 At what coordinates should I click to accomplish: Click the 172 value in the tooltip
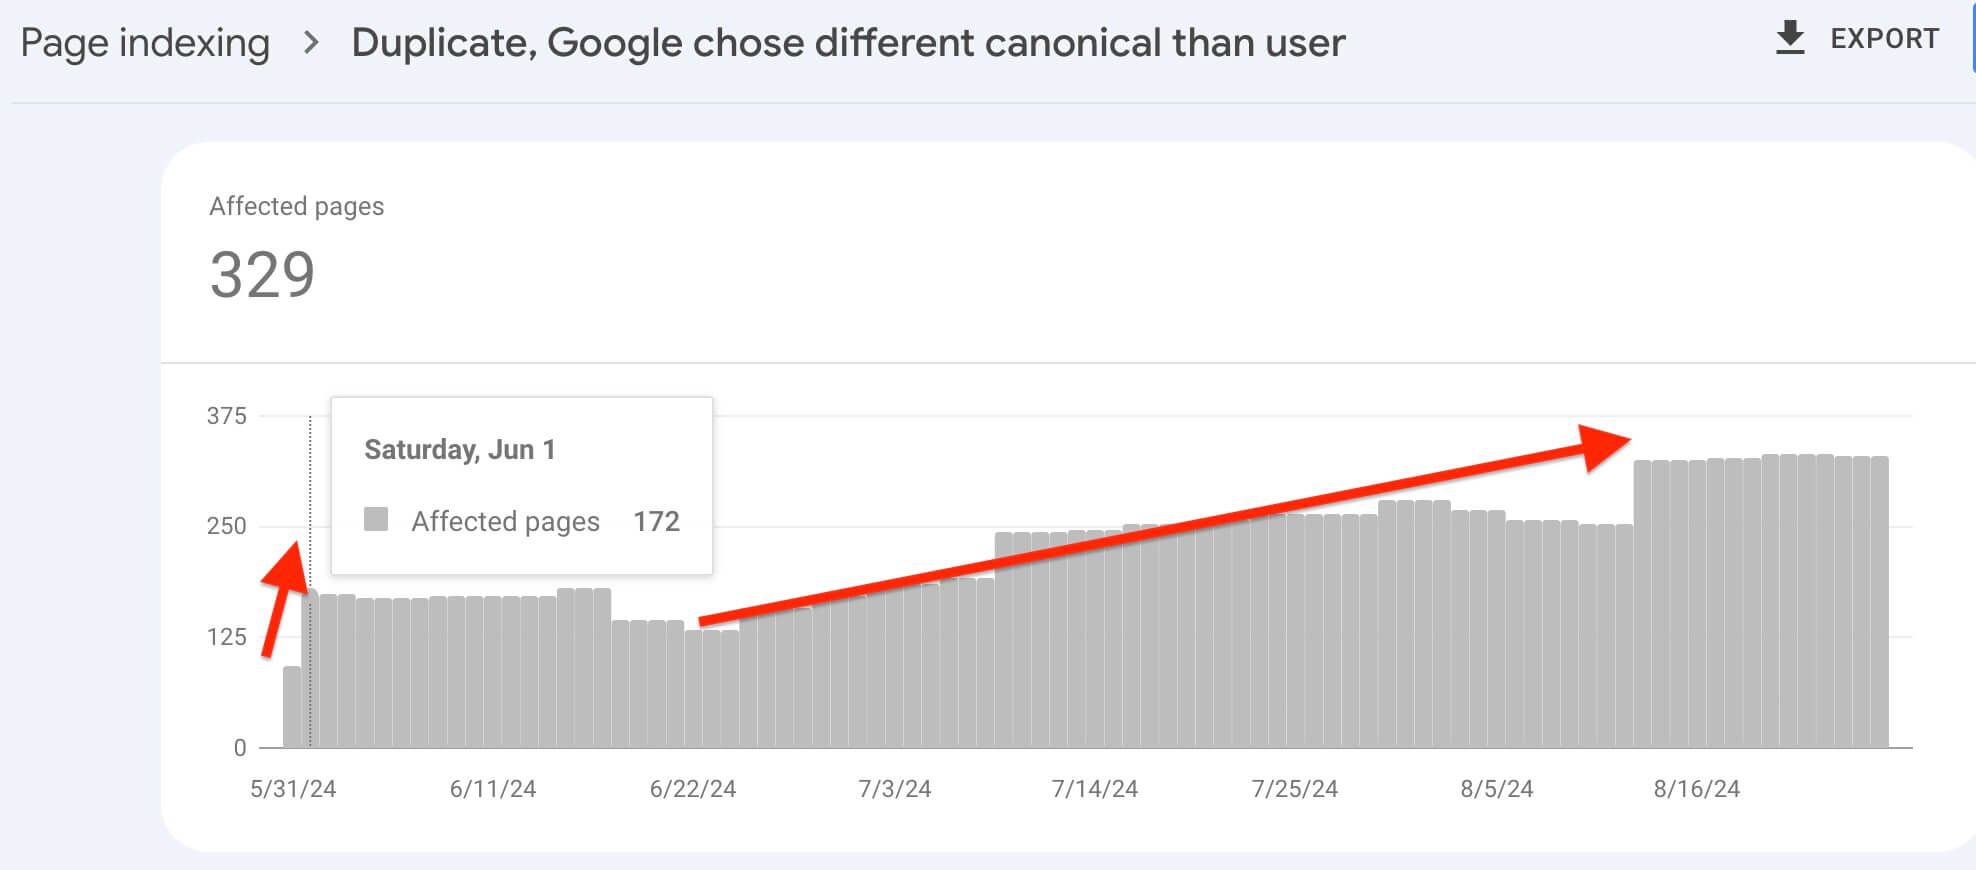(656, 521)
